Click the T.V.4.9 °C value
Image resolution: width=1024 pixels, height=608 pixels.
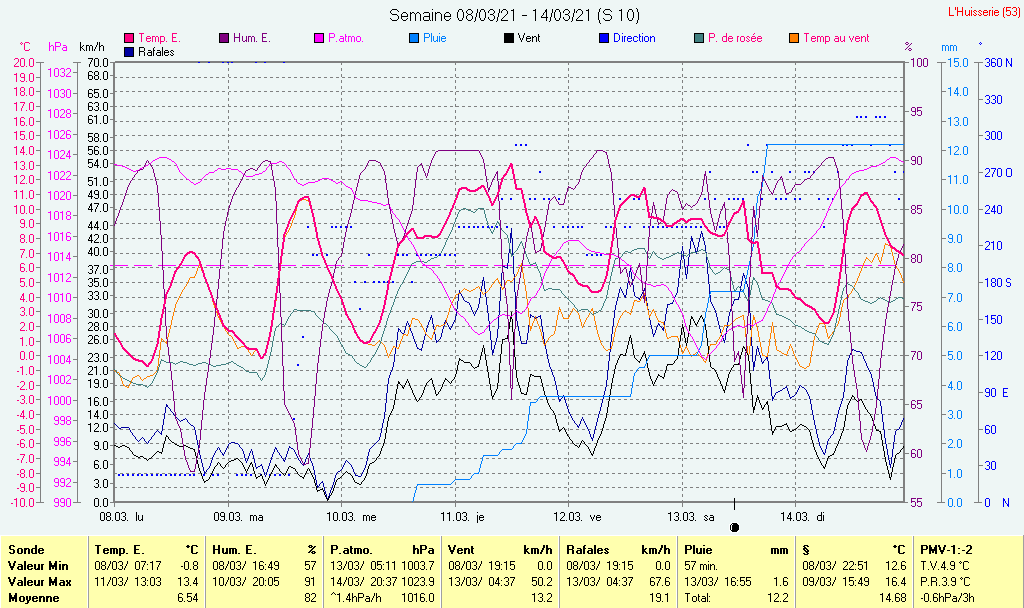(x=945, y=566)
